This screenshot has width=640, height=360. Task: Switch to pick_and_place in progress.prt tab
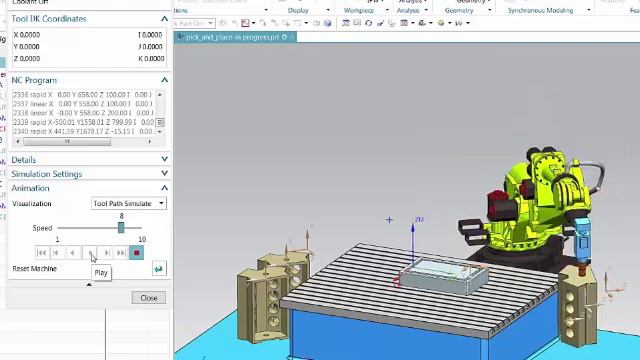232,37
